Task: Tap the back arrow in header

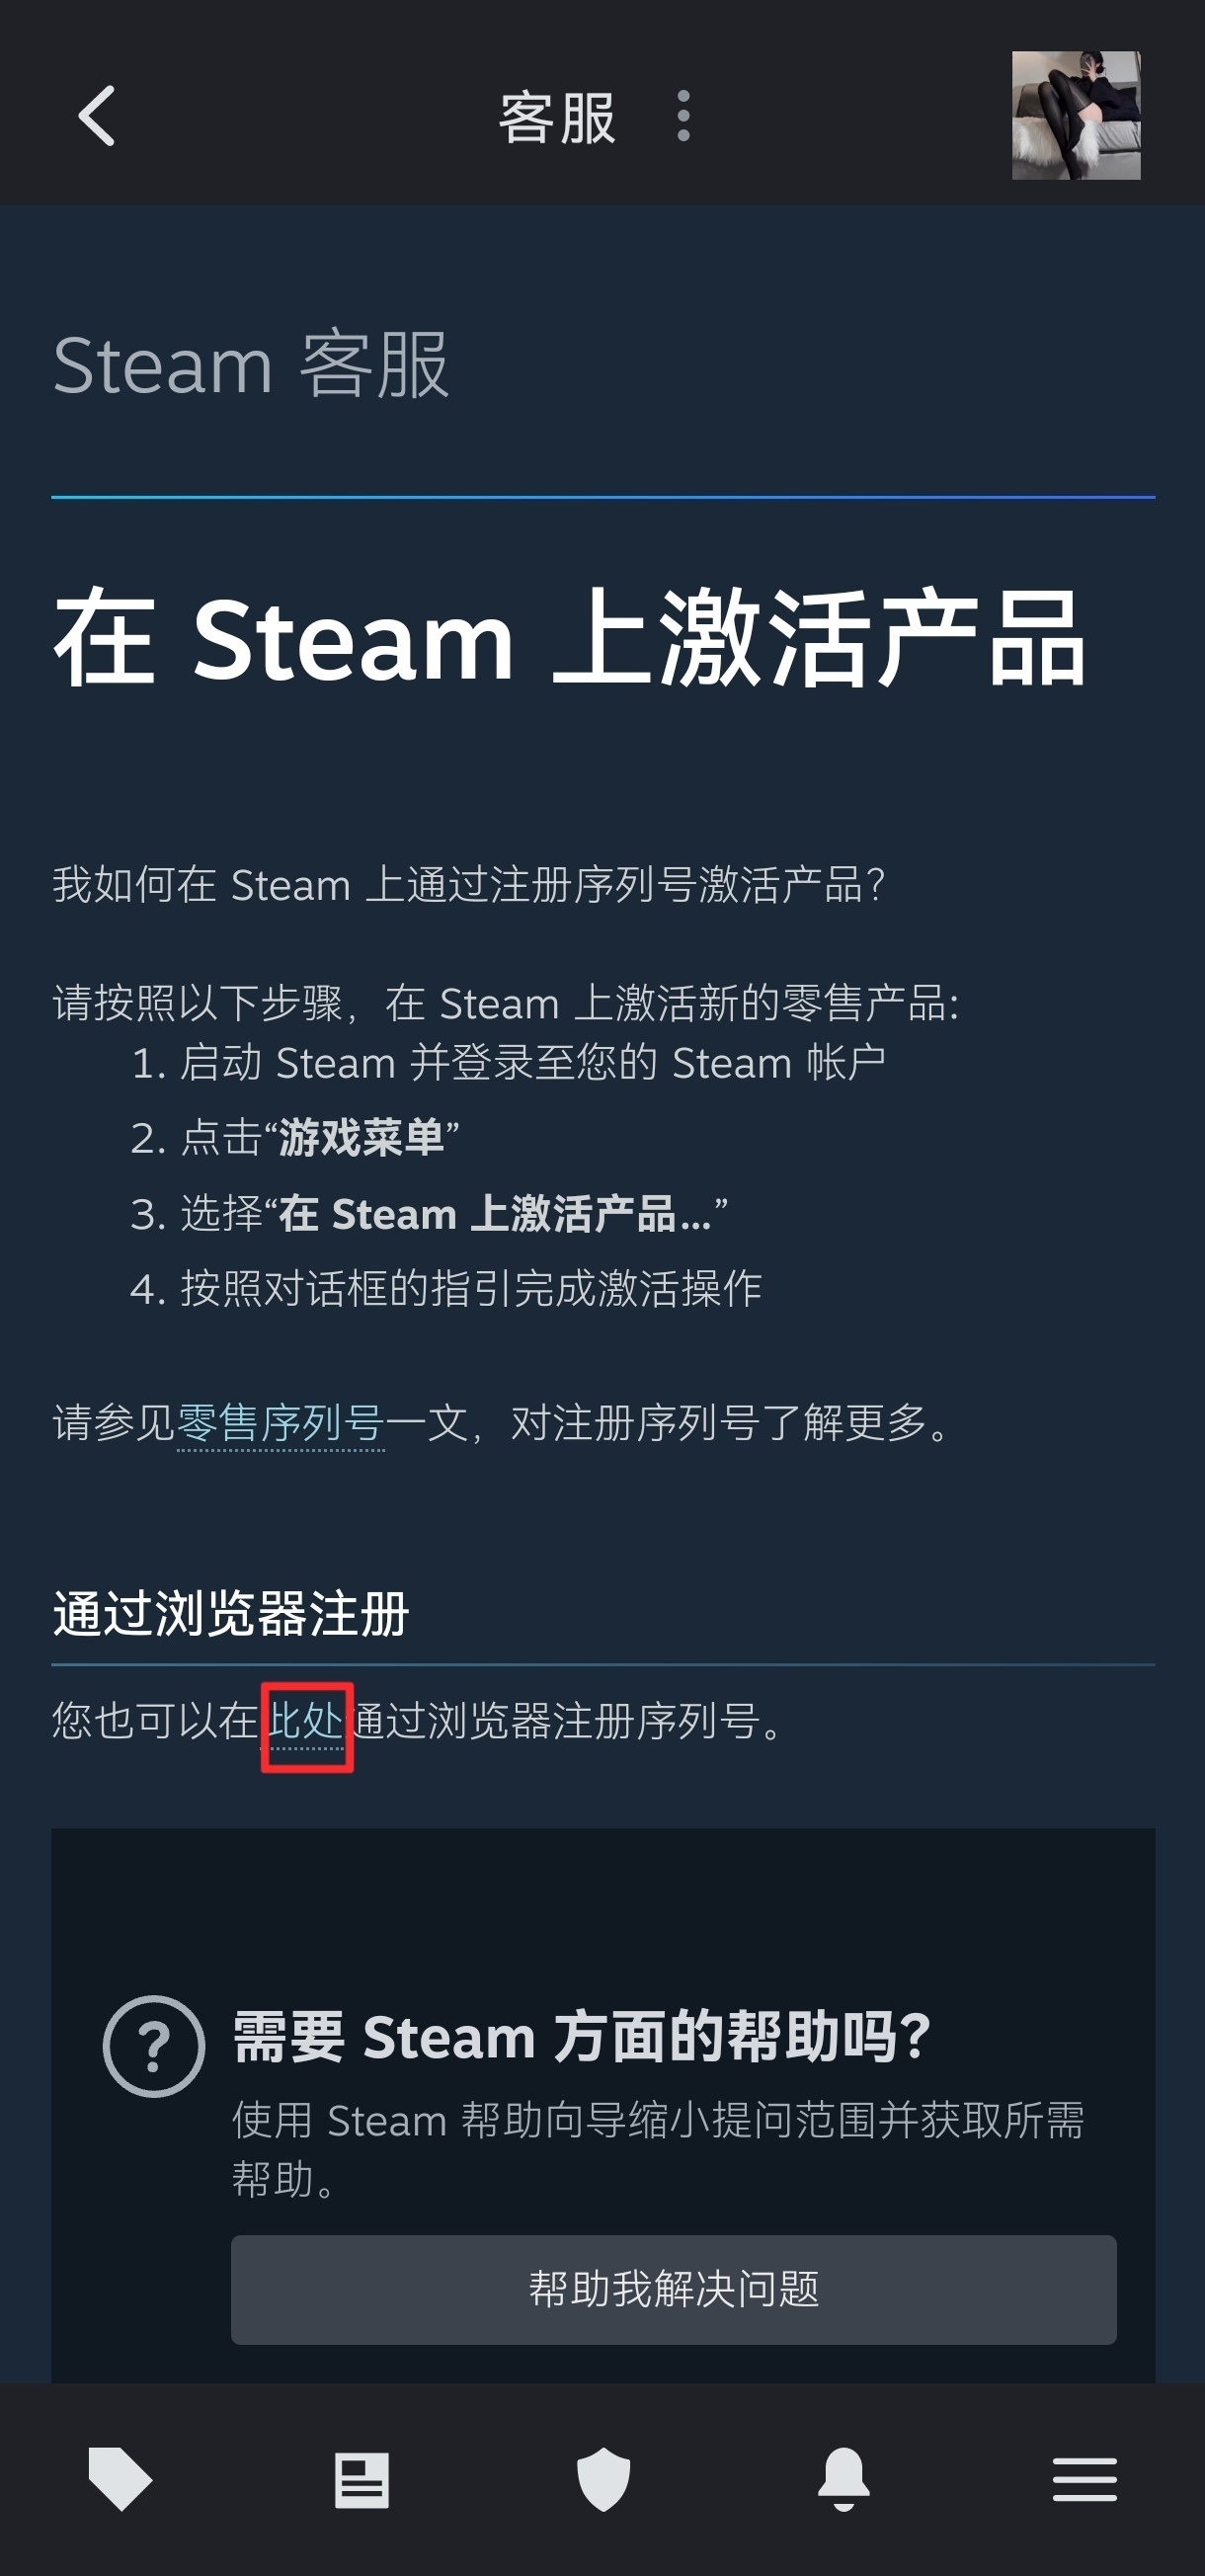Action: pos(97,116)
